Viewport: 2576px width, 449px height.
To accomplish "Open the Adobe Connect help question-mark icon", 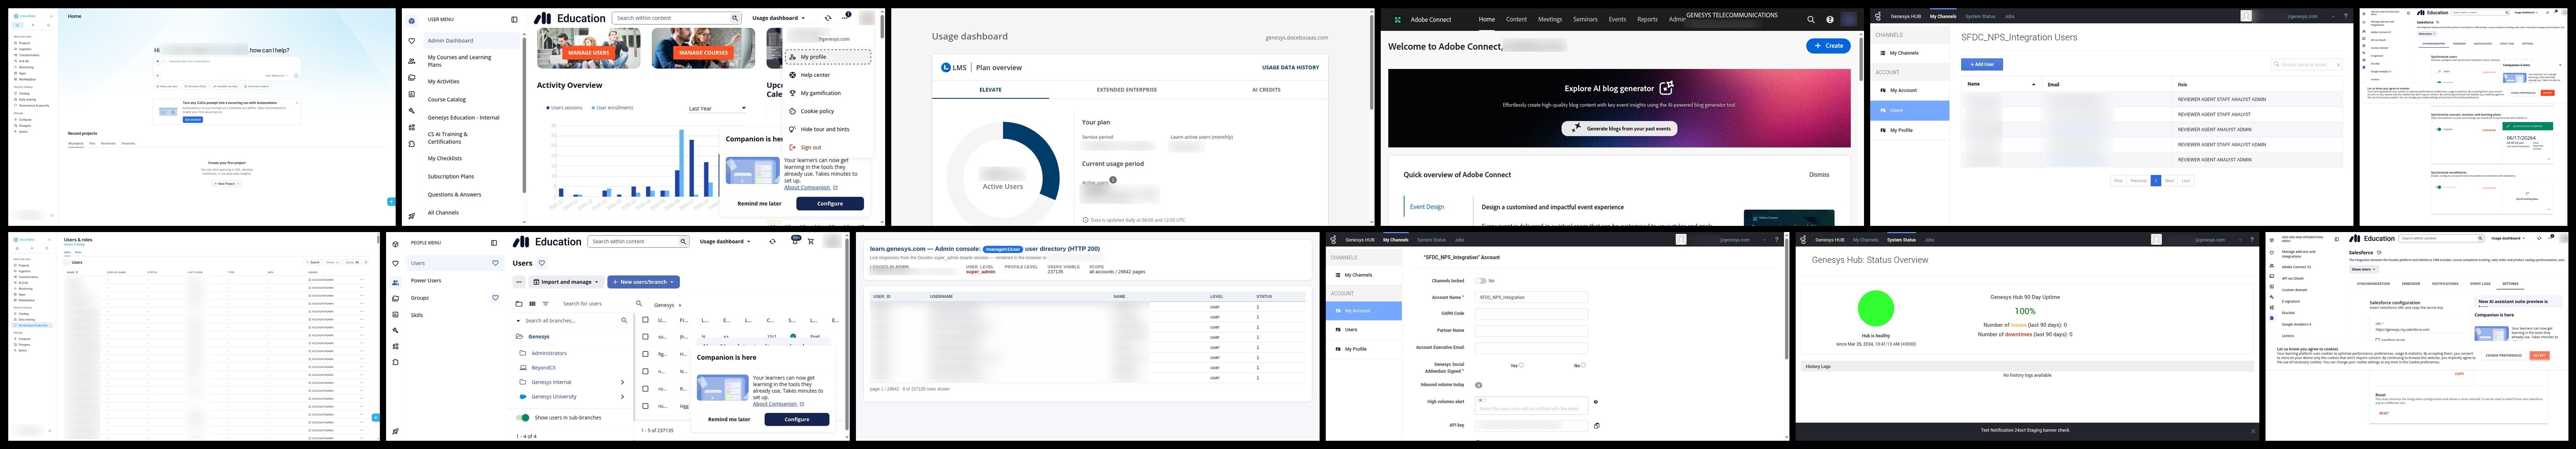I will pos(1830,19).
